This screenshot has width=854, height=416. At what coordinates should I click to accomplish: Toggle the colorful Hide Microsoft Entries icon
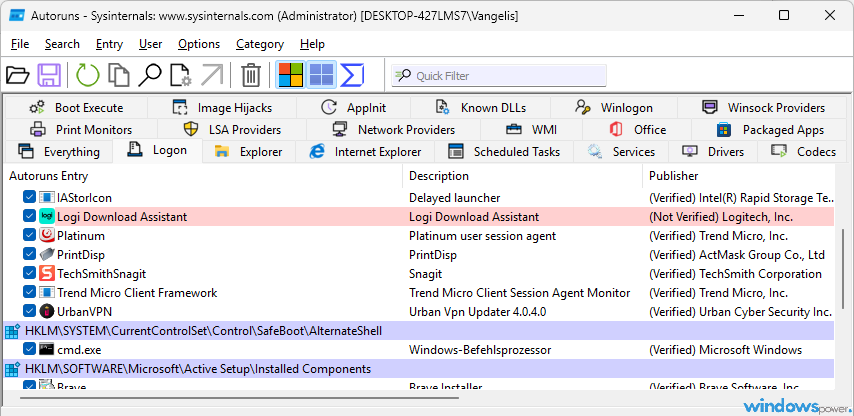pos(291,75)
